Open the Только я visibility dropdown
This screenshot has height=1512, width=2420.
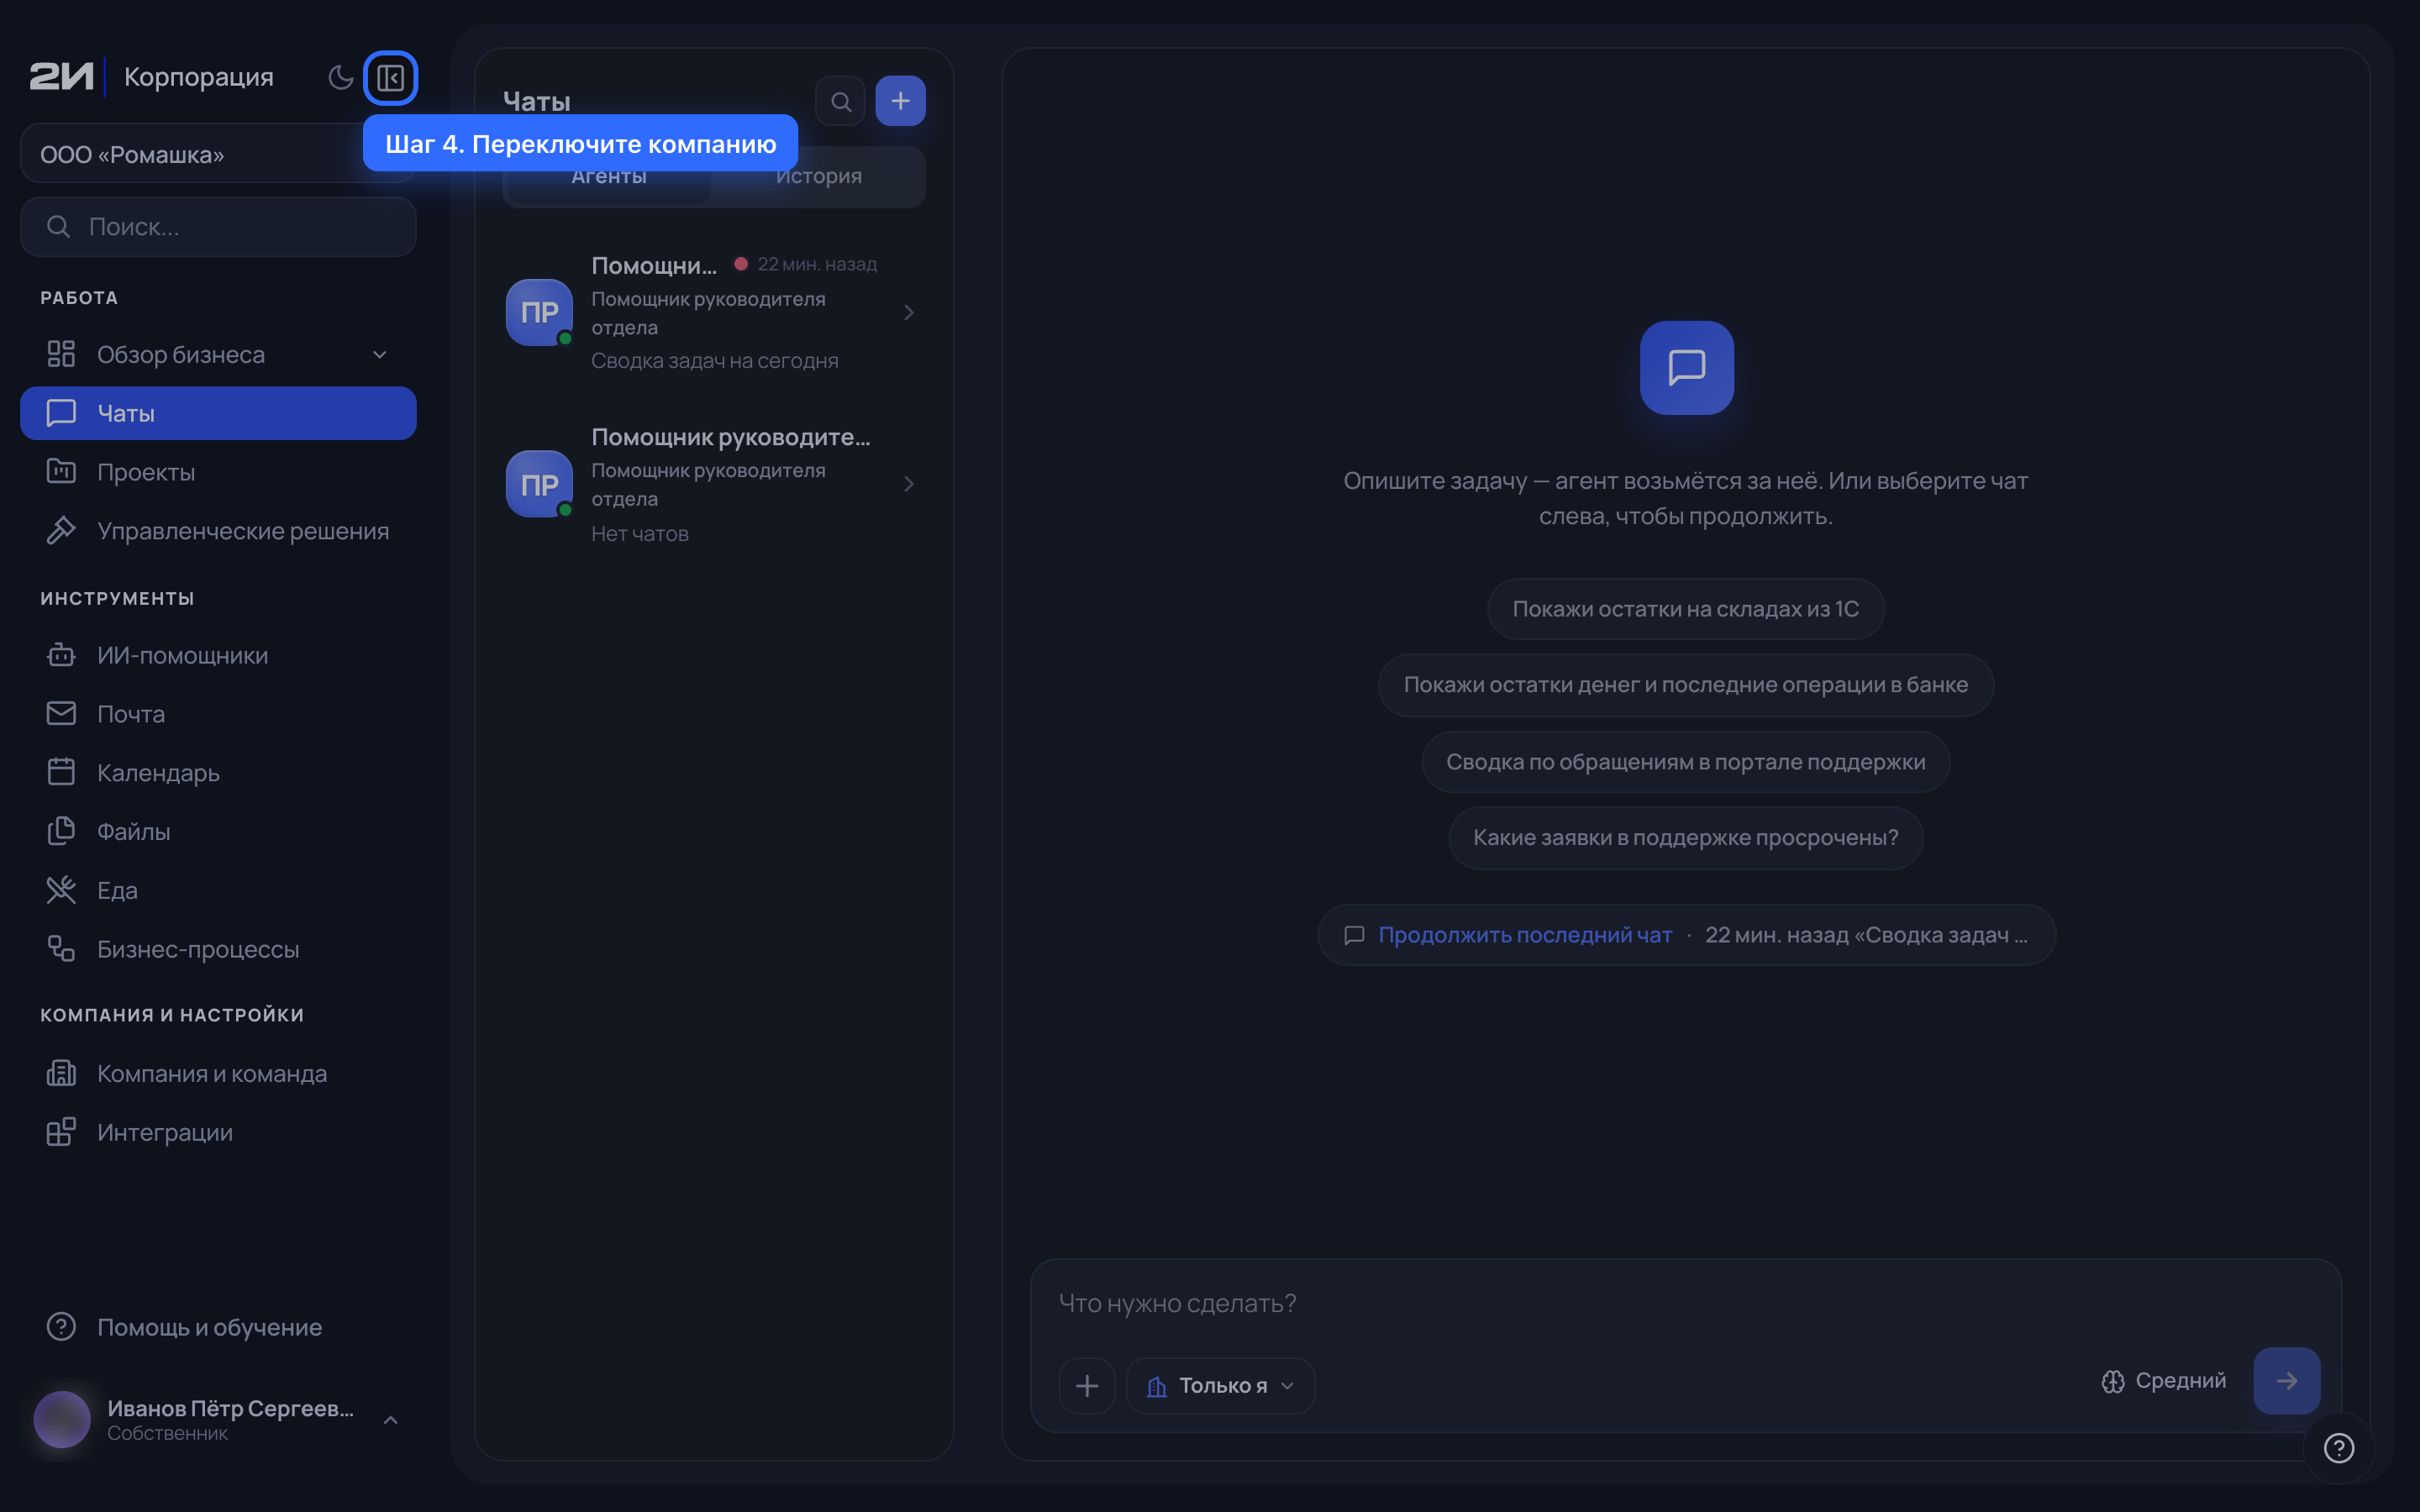pyautogui.click(x=1220, y=1386)
